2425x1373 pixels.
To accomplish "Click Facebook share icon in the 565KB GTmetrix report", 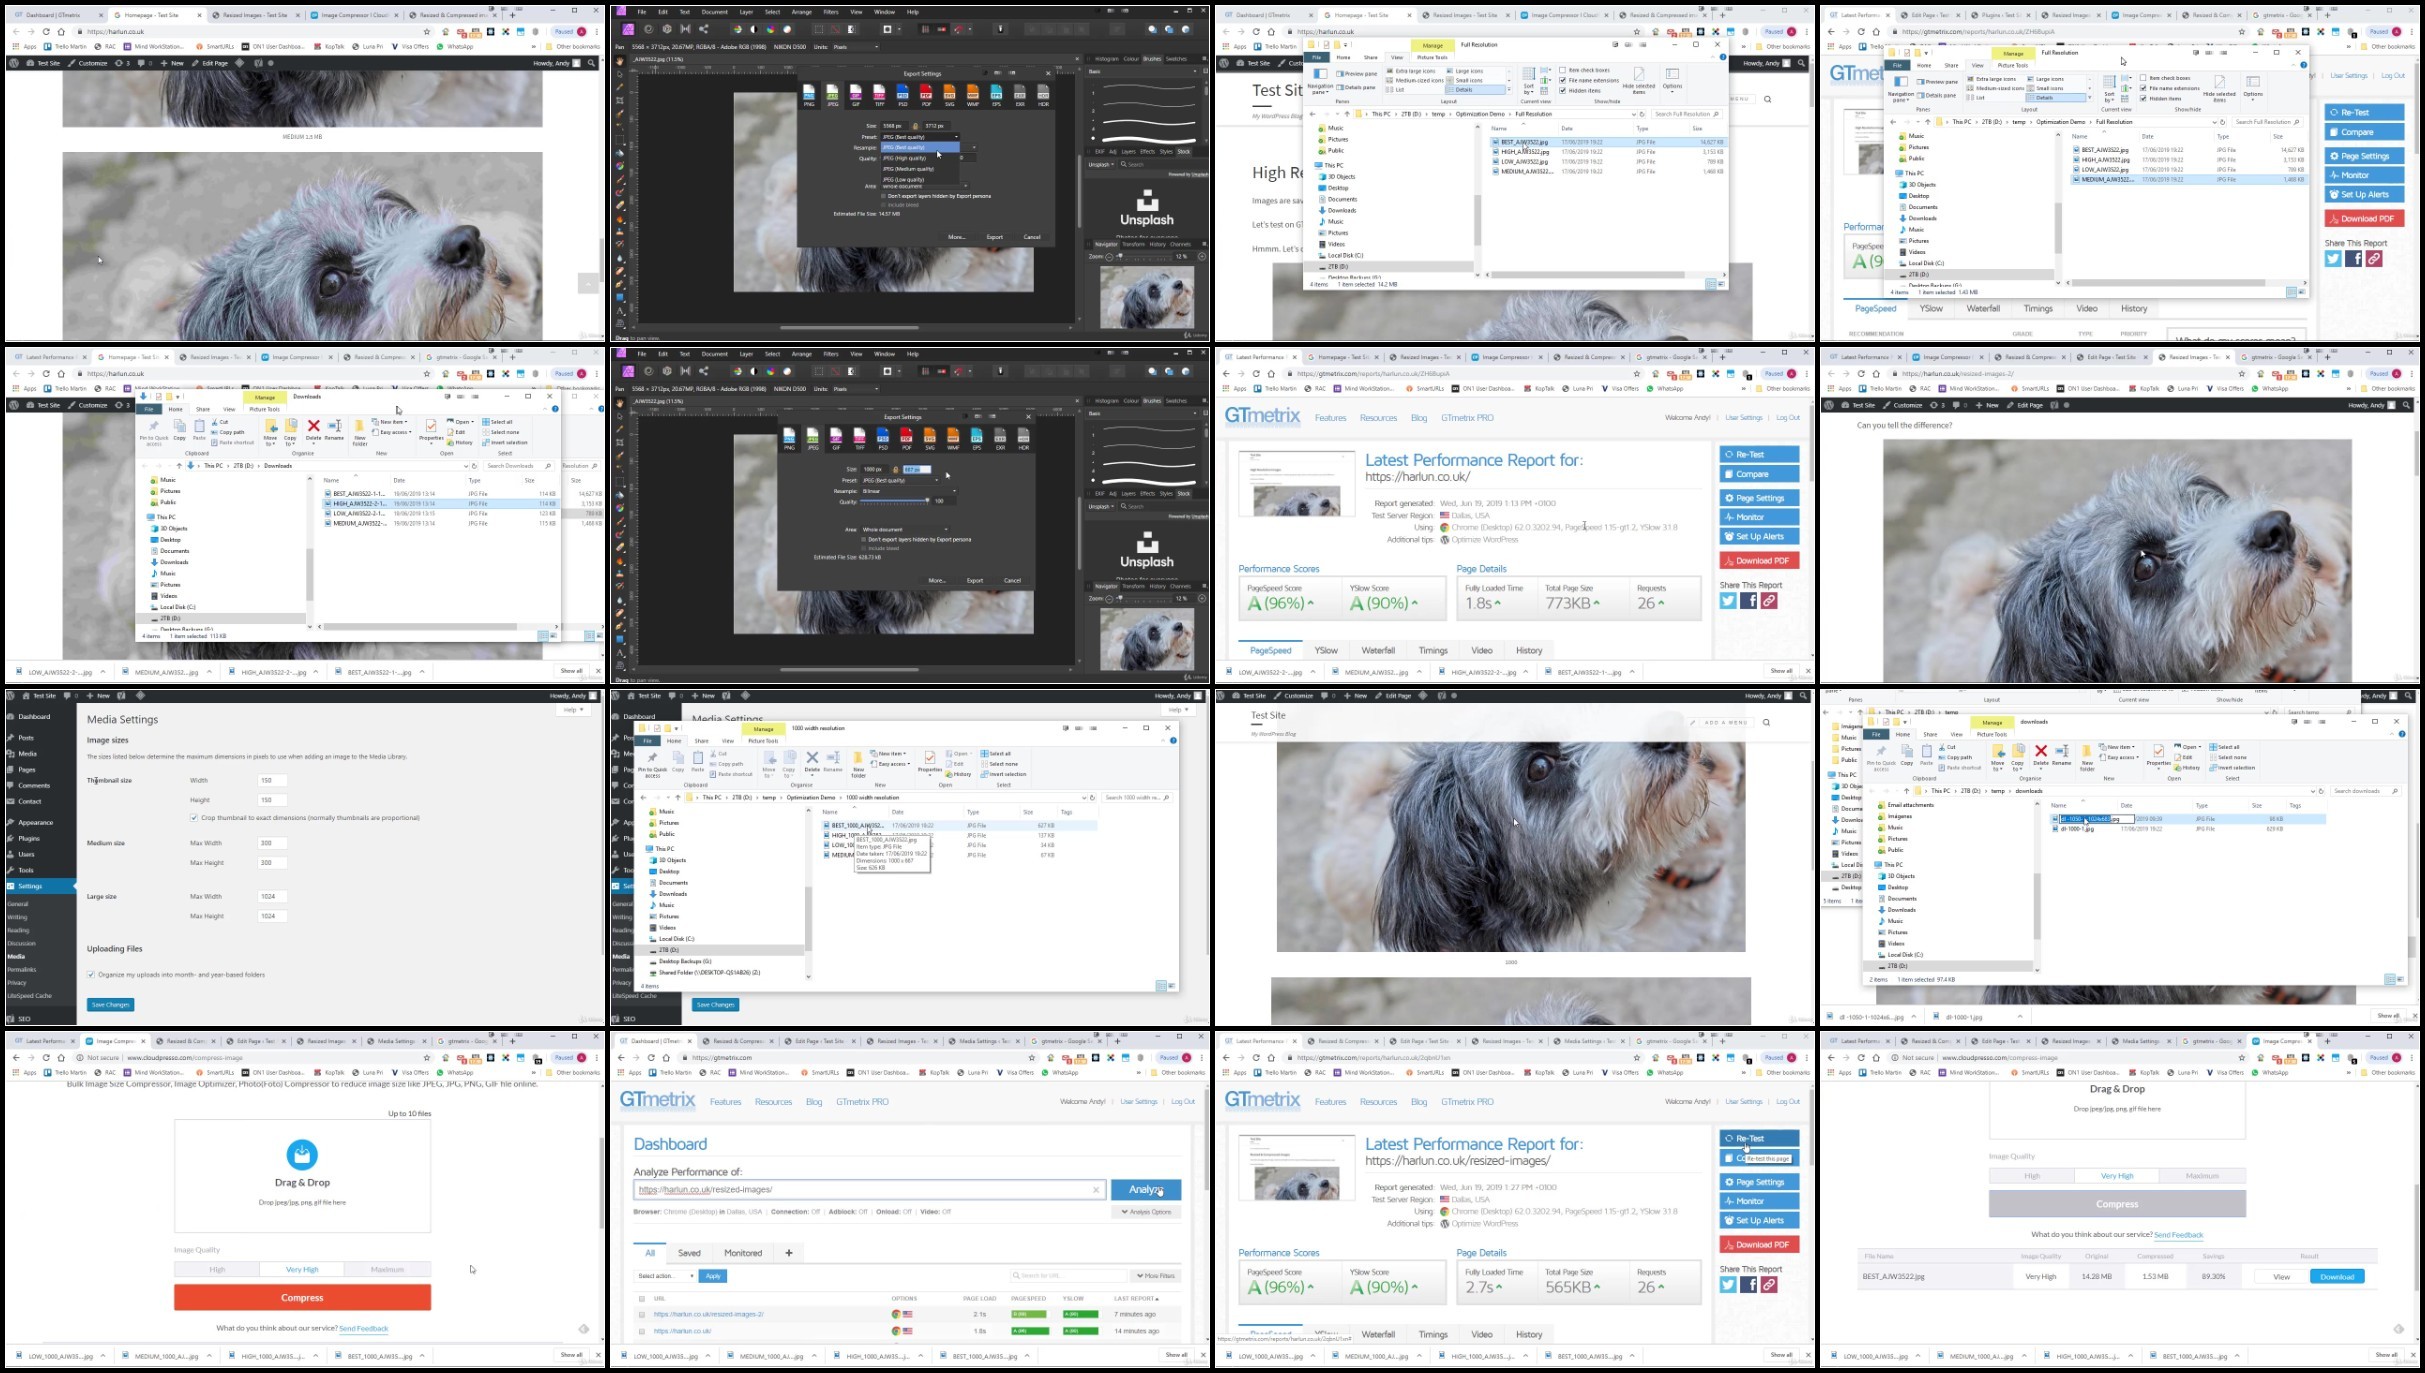I will pyautogui.click(x=1748, y=1285).
